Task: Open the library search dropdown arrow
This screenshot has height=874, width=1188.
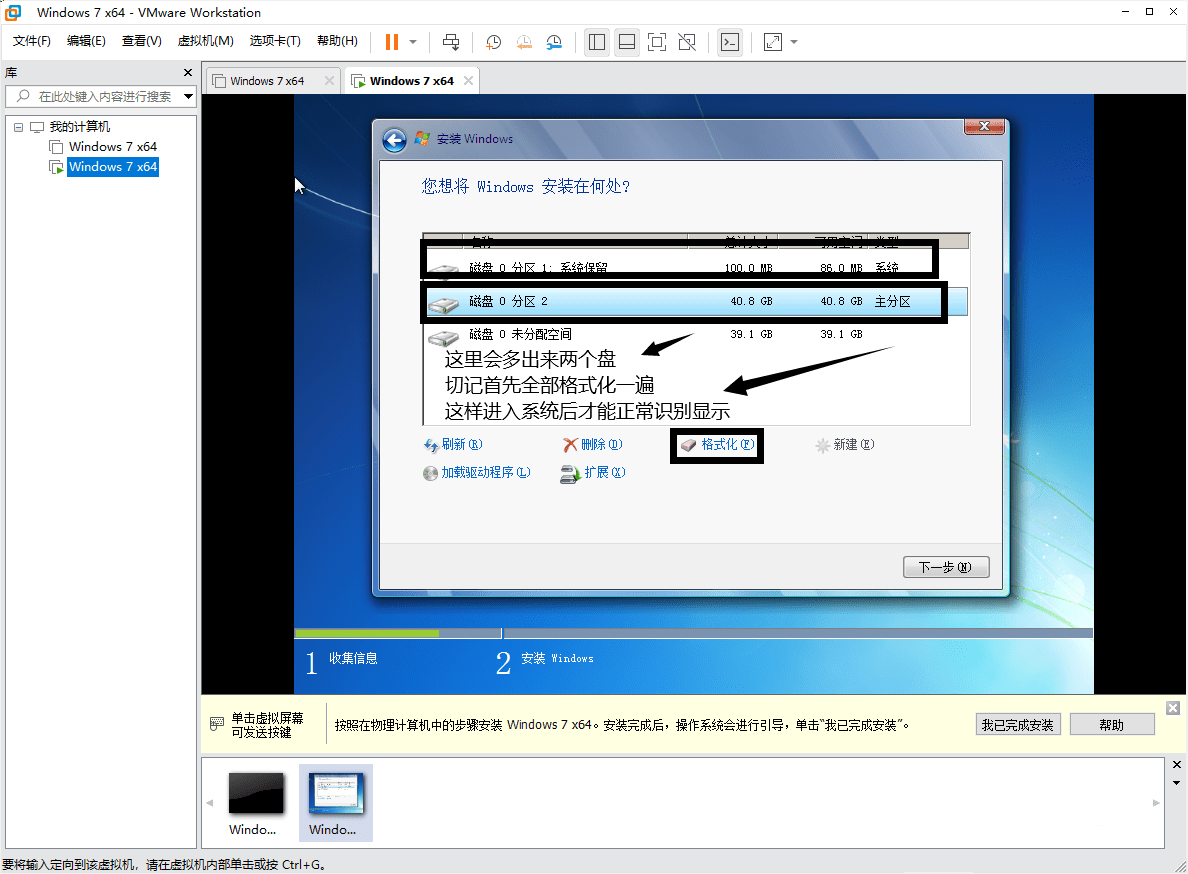Action: coord(189,96)
